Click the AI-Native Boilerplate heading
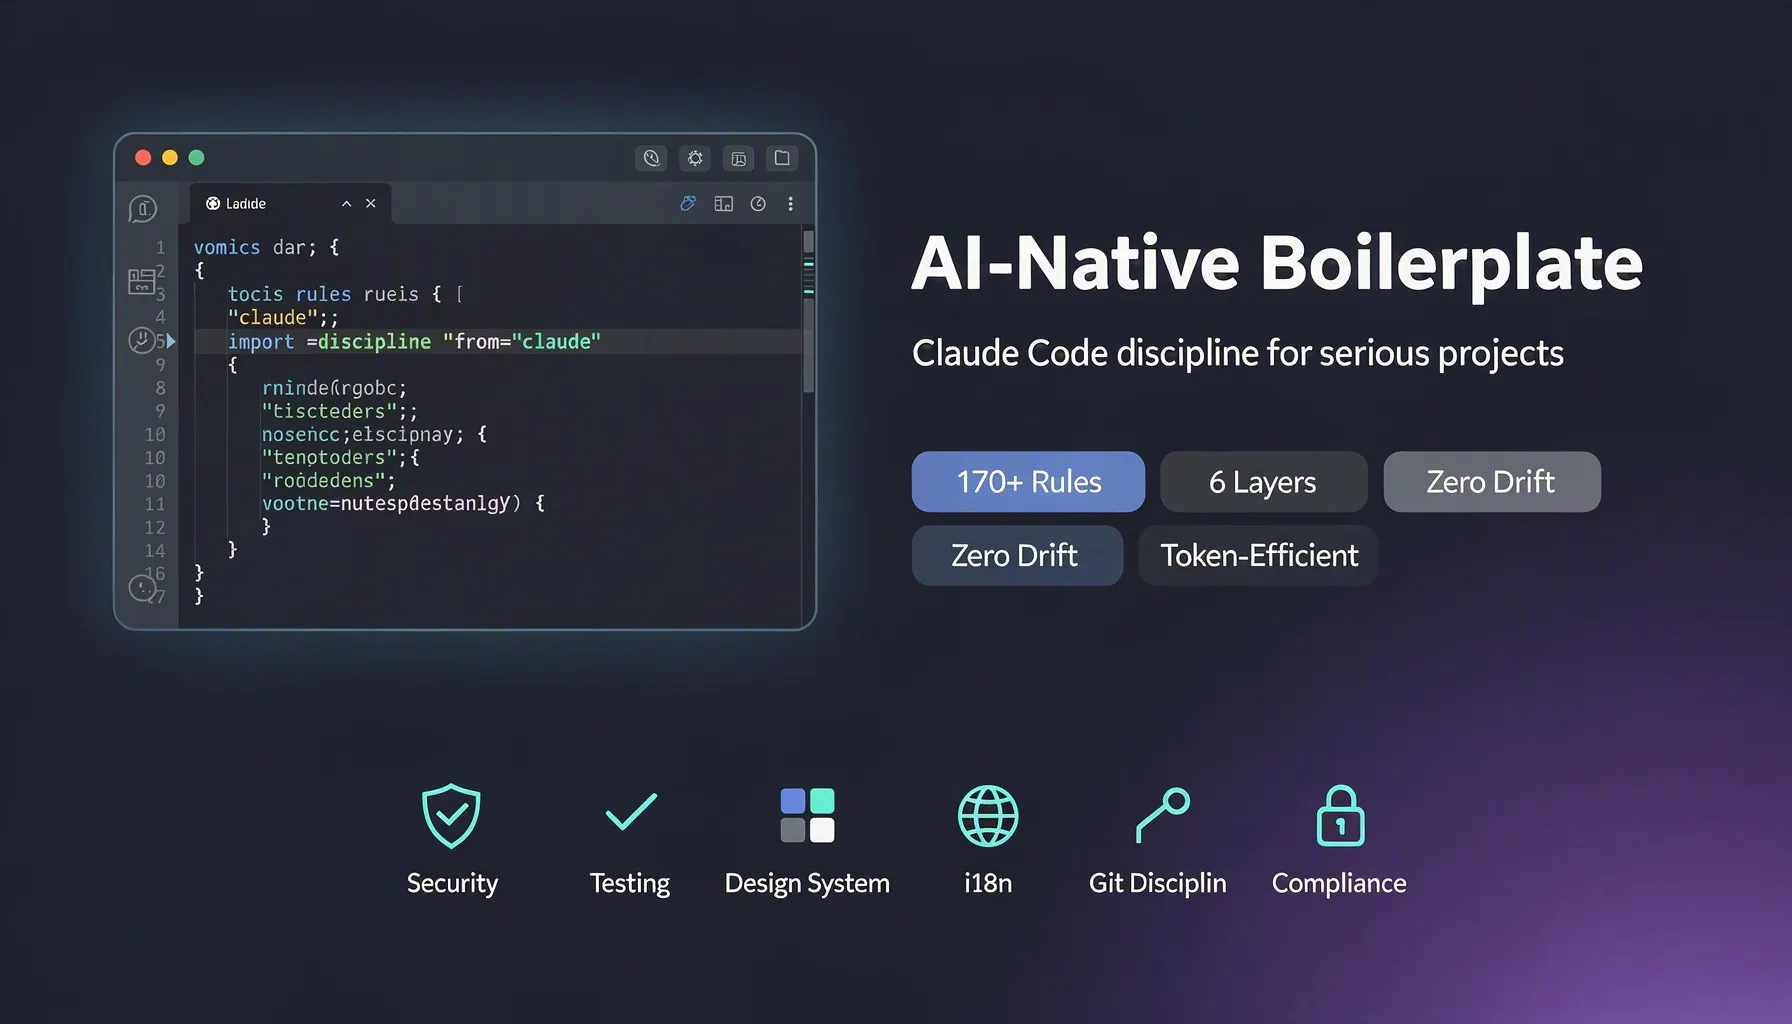Viewport: 1792px width, 1024px height. (1277, 264)
